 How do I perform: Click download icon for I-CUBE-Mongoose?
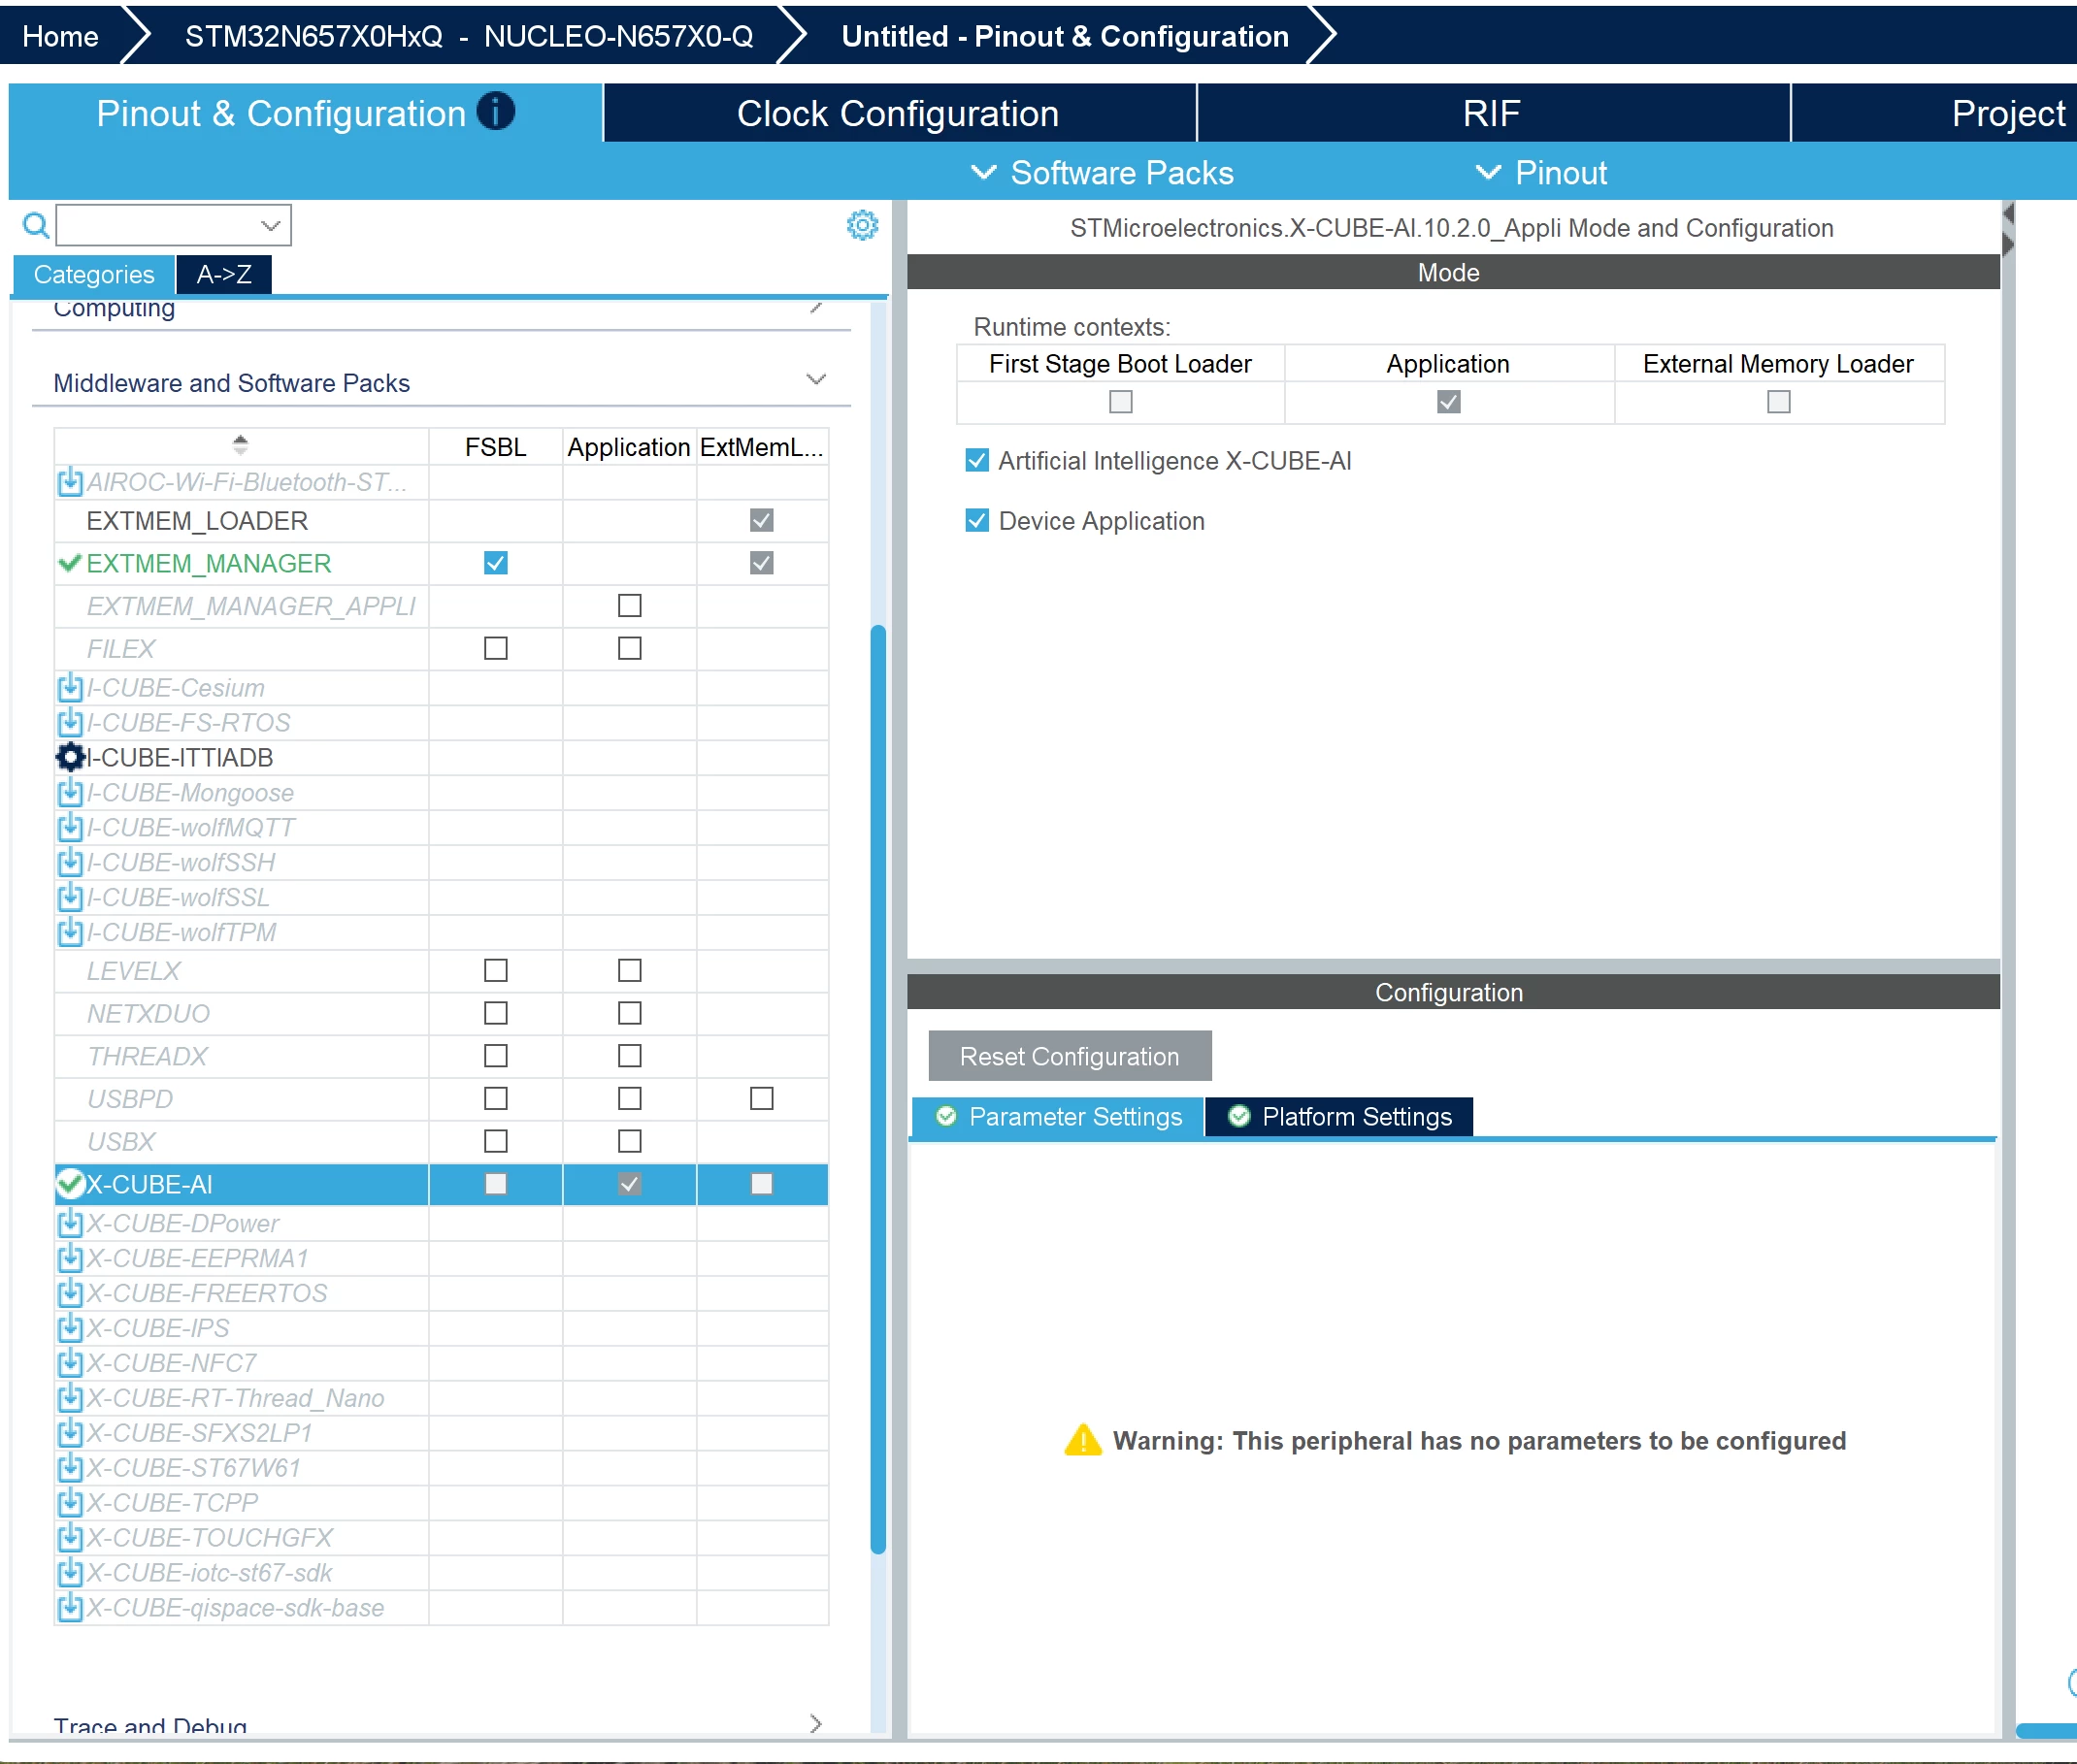pos(70,792)
